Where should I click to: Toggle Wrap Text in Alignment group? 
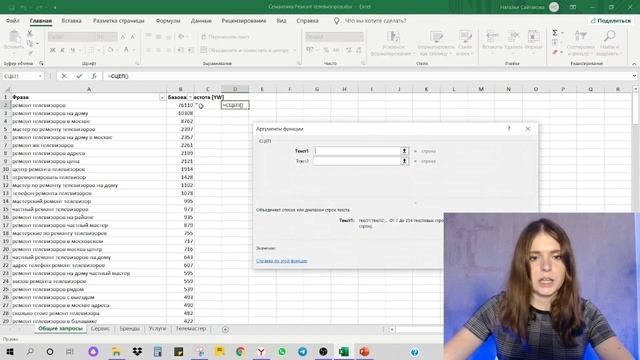[x=225, y=37]
